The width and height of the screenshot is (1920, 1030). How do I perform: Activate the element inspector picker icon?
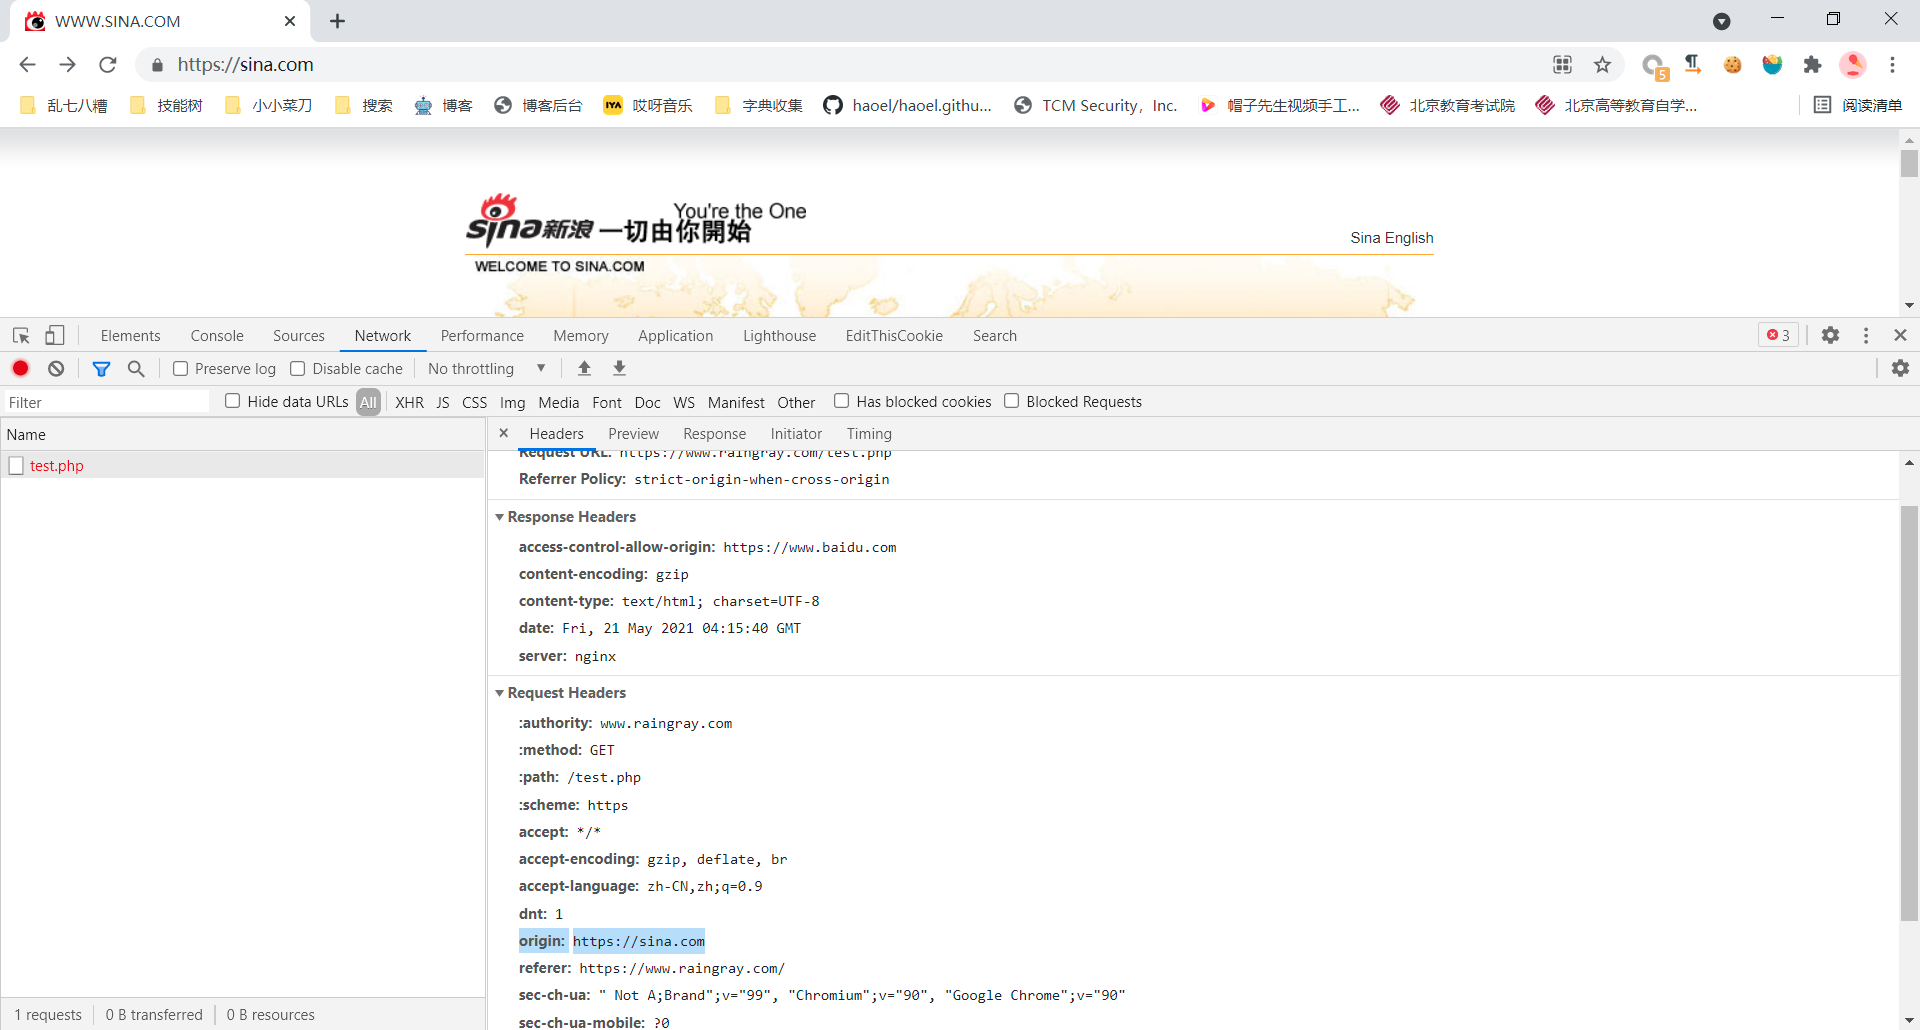pos(21,336)
